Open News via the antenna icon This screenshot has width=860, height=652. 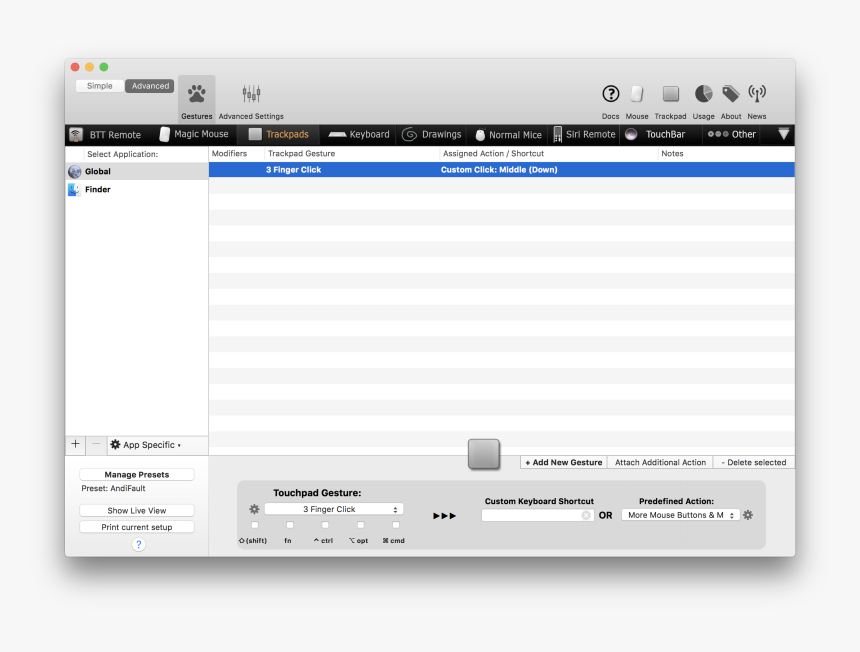pos(757,94)
